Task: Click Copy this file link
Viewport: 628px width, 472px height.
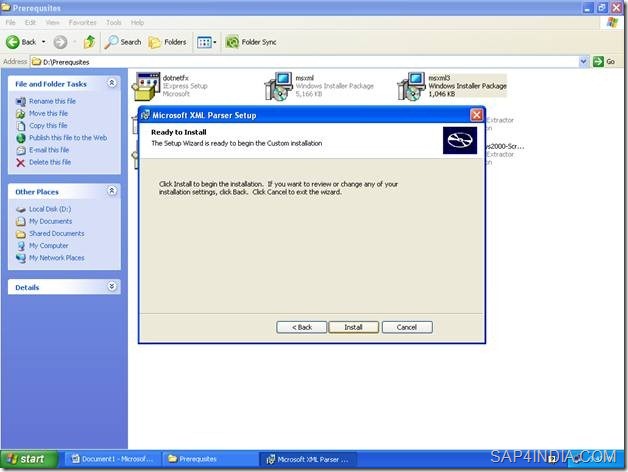Action: point(48,125)
